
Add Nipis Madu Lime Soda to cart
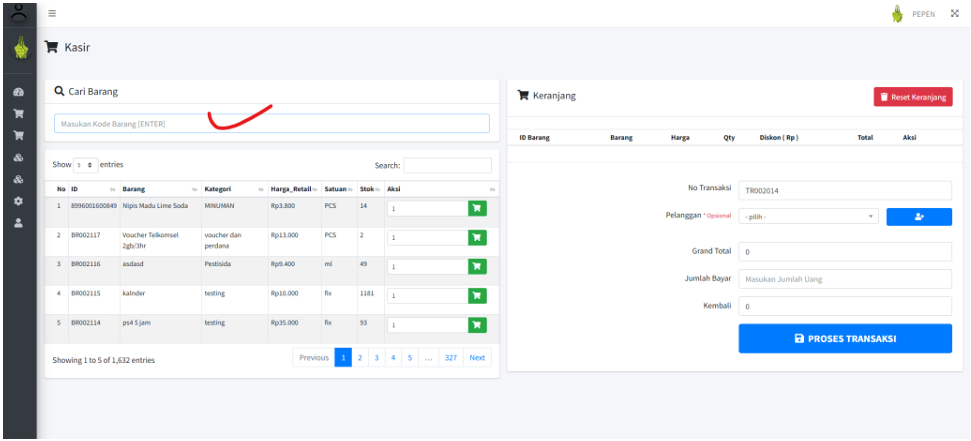click(477, 209)
